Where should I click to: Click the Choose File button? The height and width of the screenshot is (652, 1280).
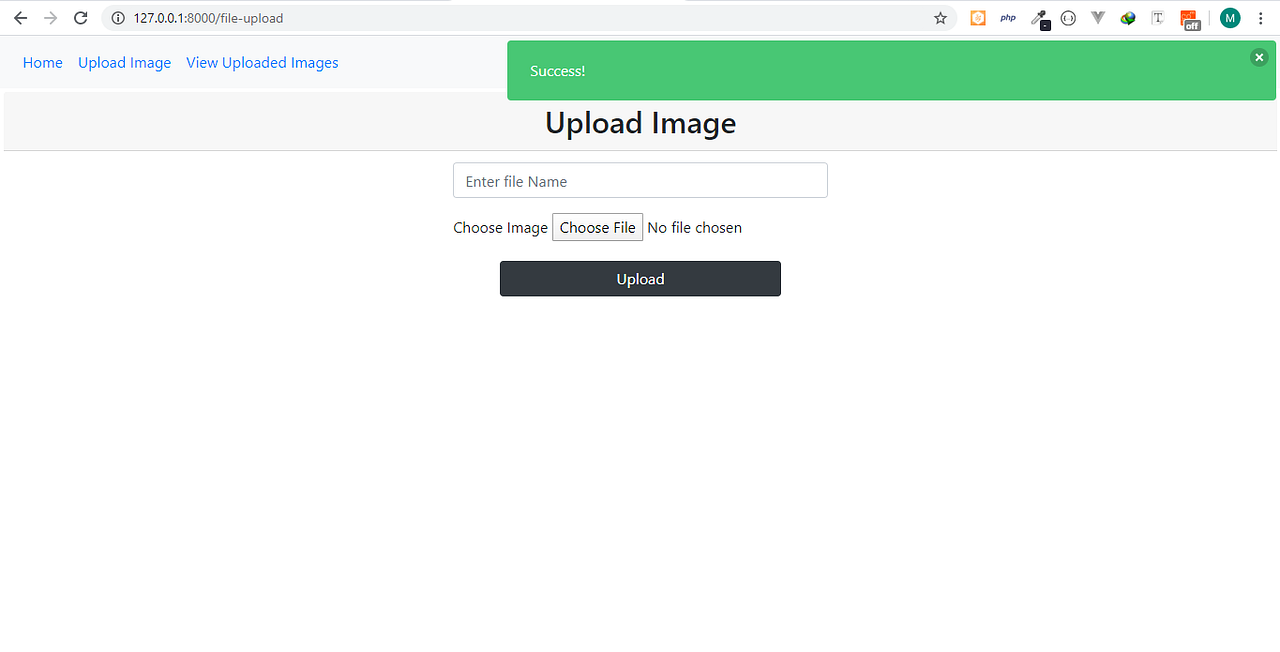[x=597, y=228]
